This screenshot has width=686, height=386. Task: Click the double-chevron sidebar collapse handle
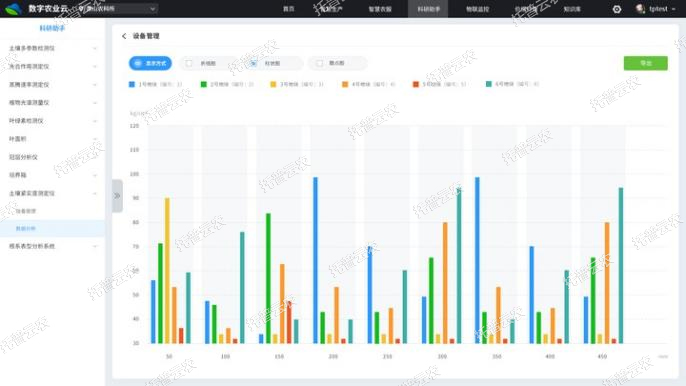point(117,196)
